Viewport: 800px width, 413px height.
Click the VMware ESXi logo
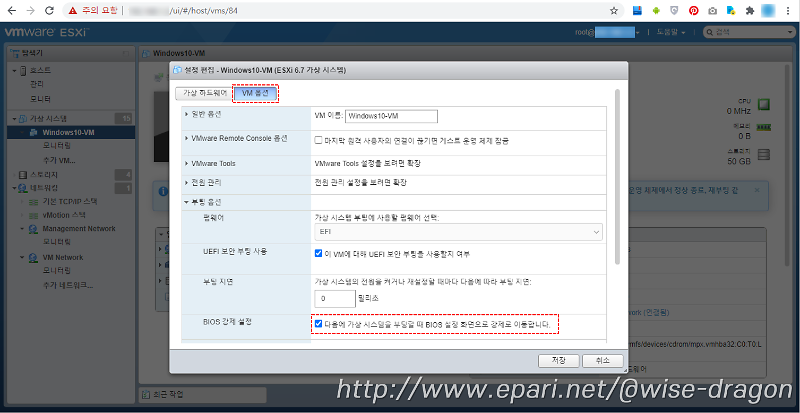coord(47,32)
